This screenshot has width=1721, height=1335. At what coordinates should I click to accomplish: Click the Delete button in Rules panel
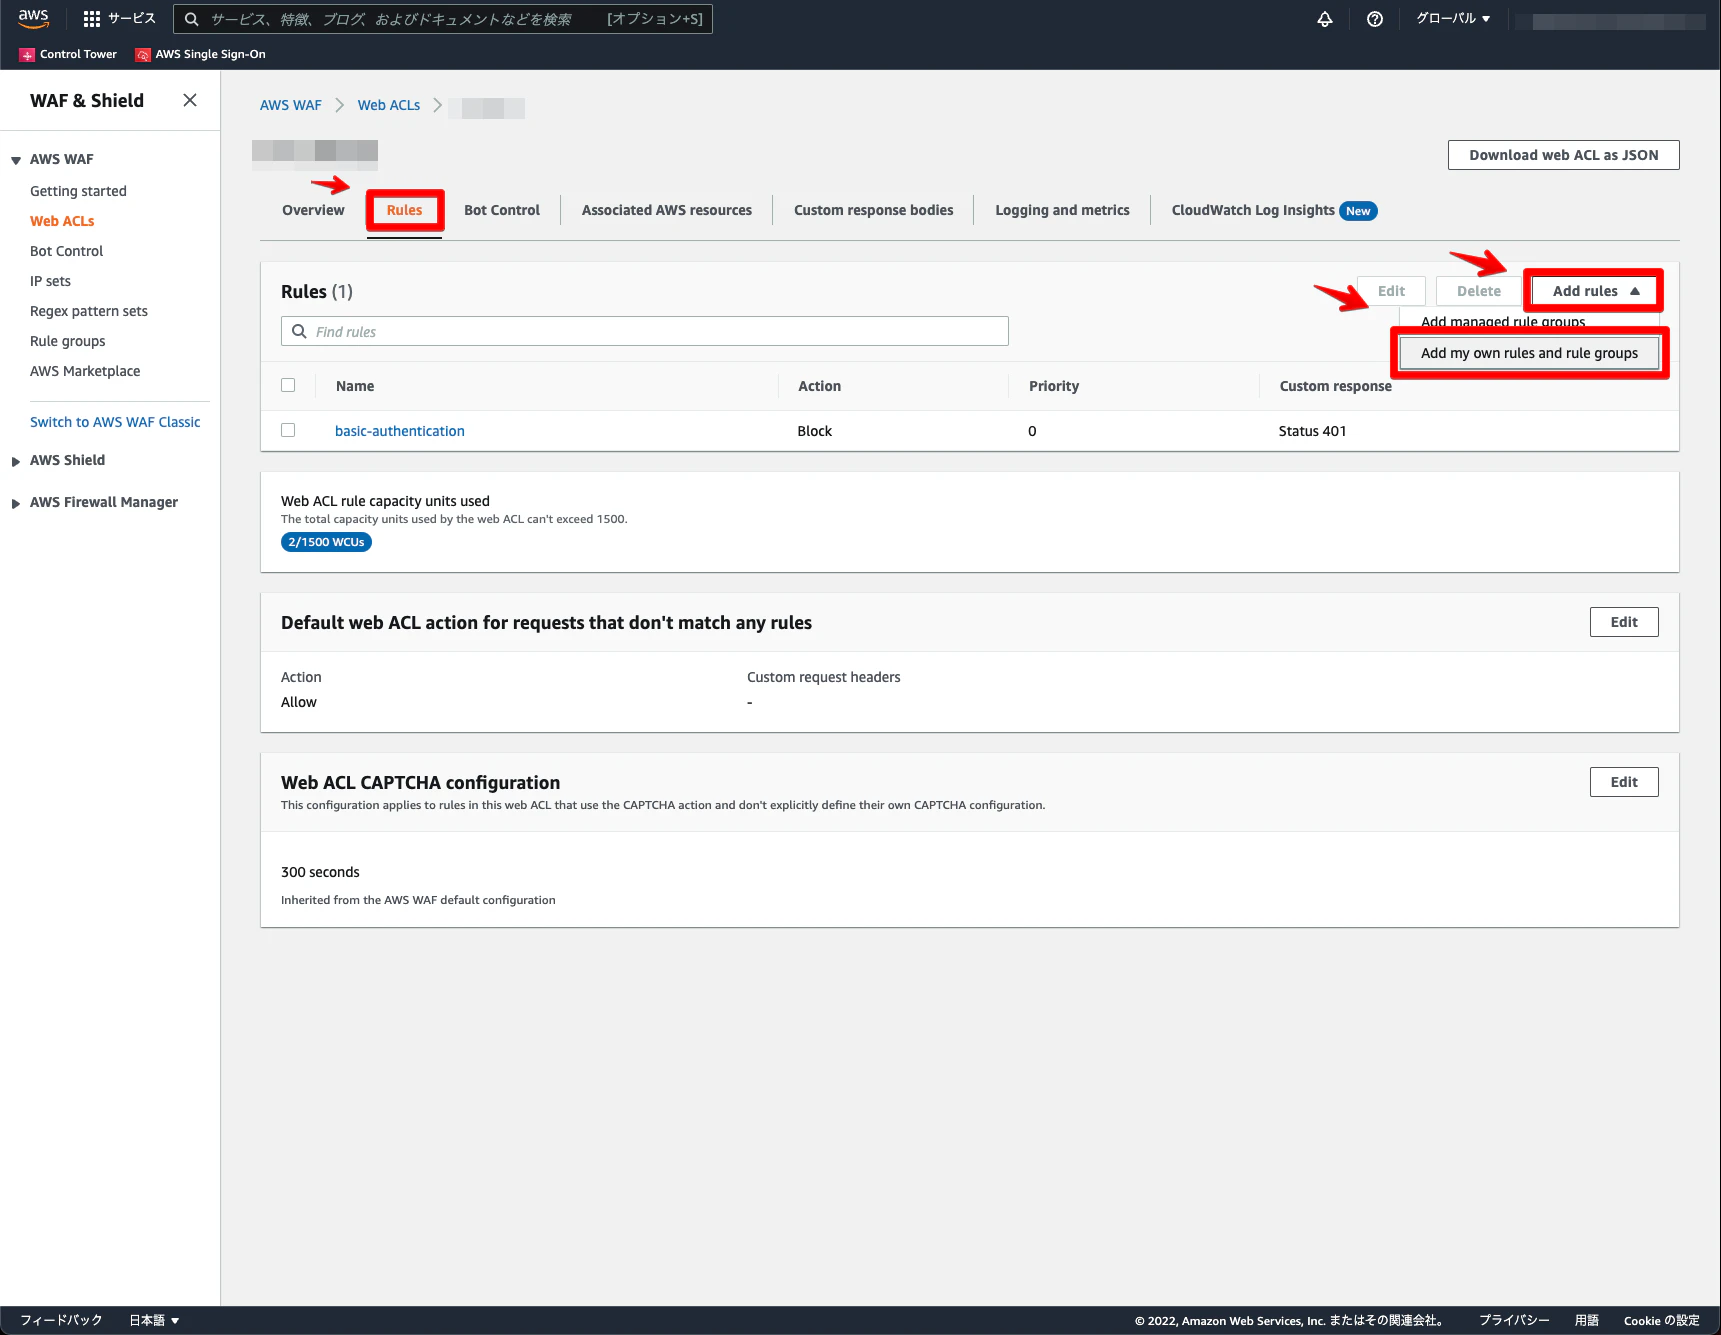(x=1478, y=291)
